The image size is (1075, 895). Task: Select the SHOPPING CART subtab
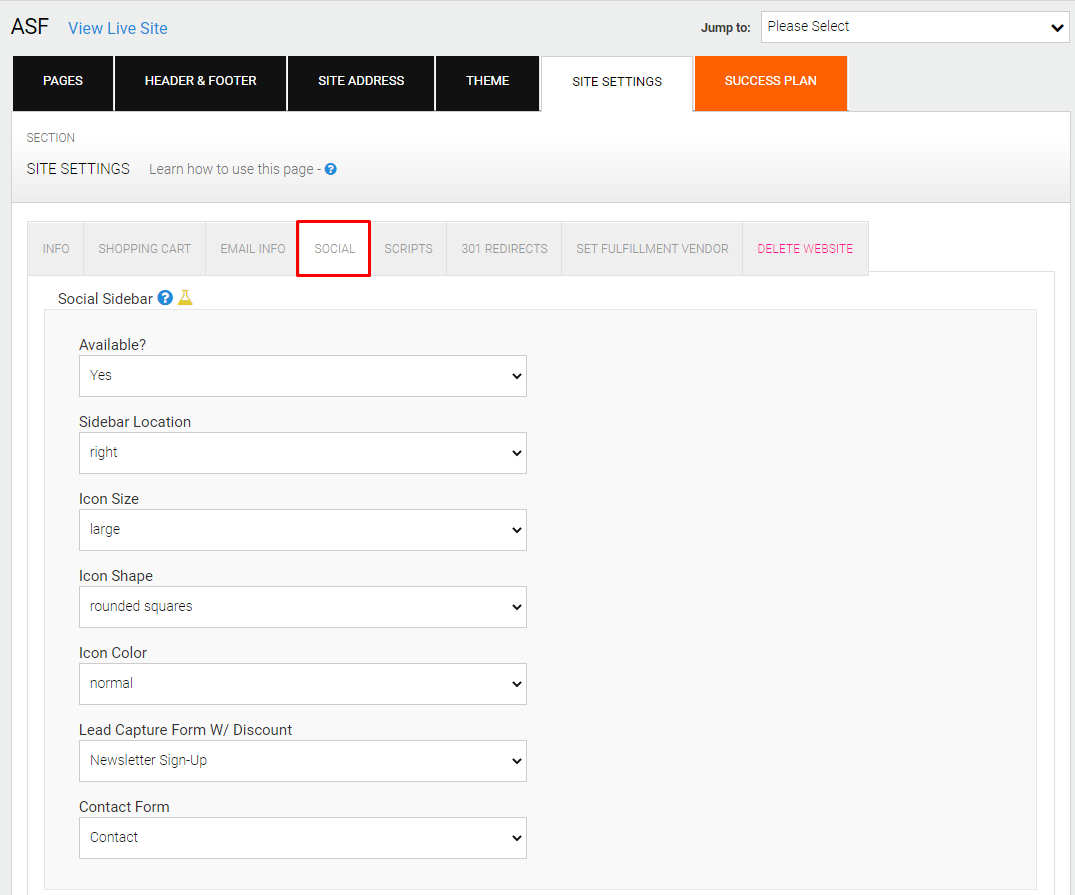144,248
